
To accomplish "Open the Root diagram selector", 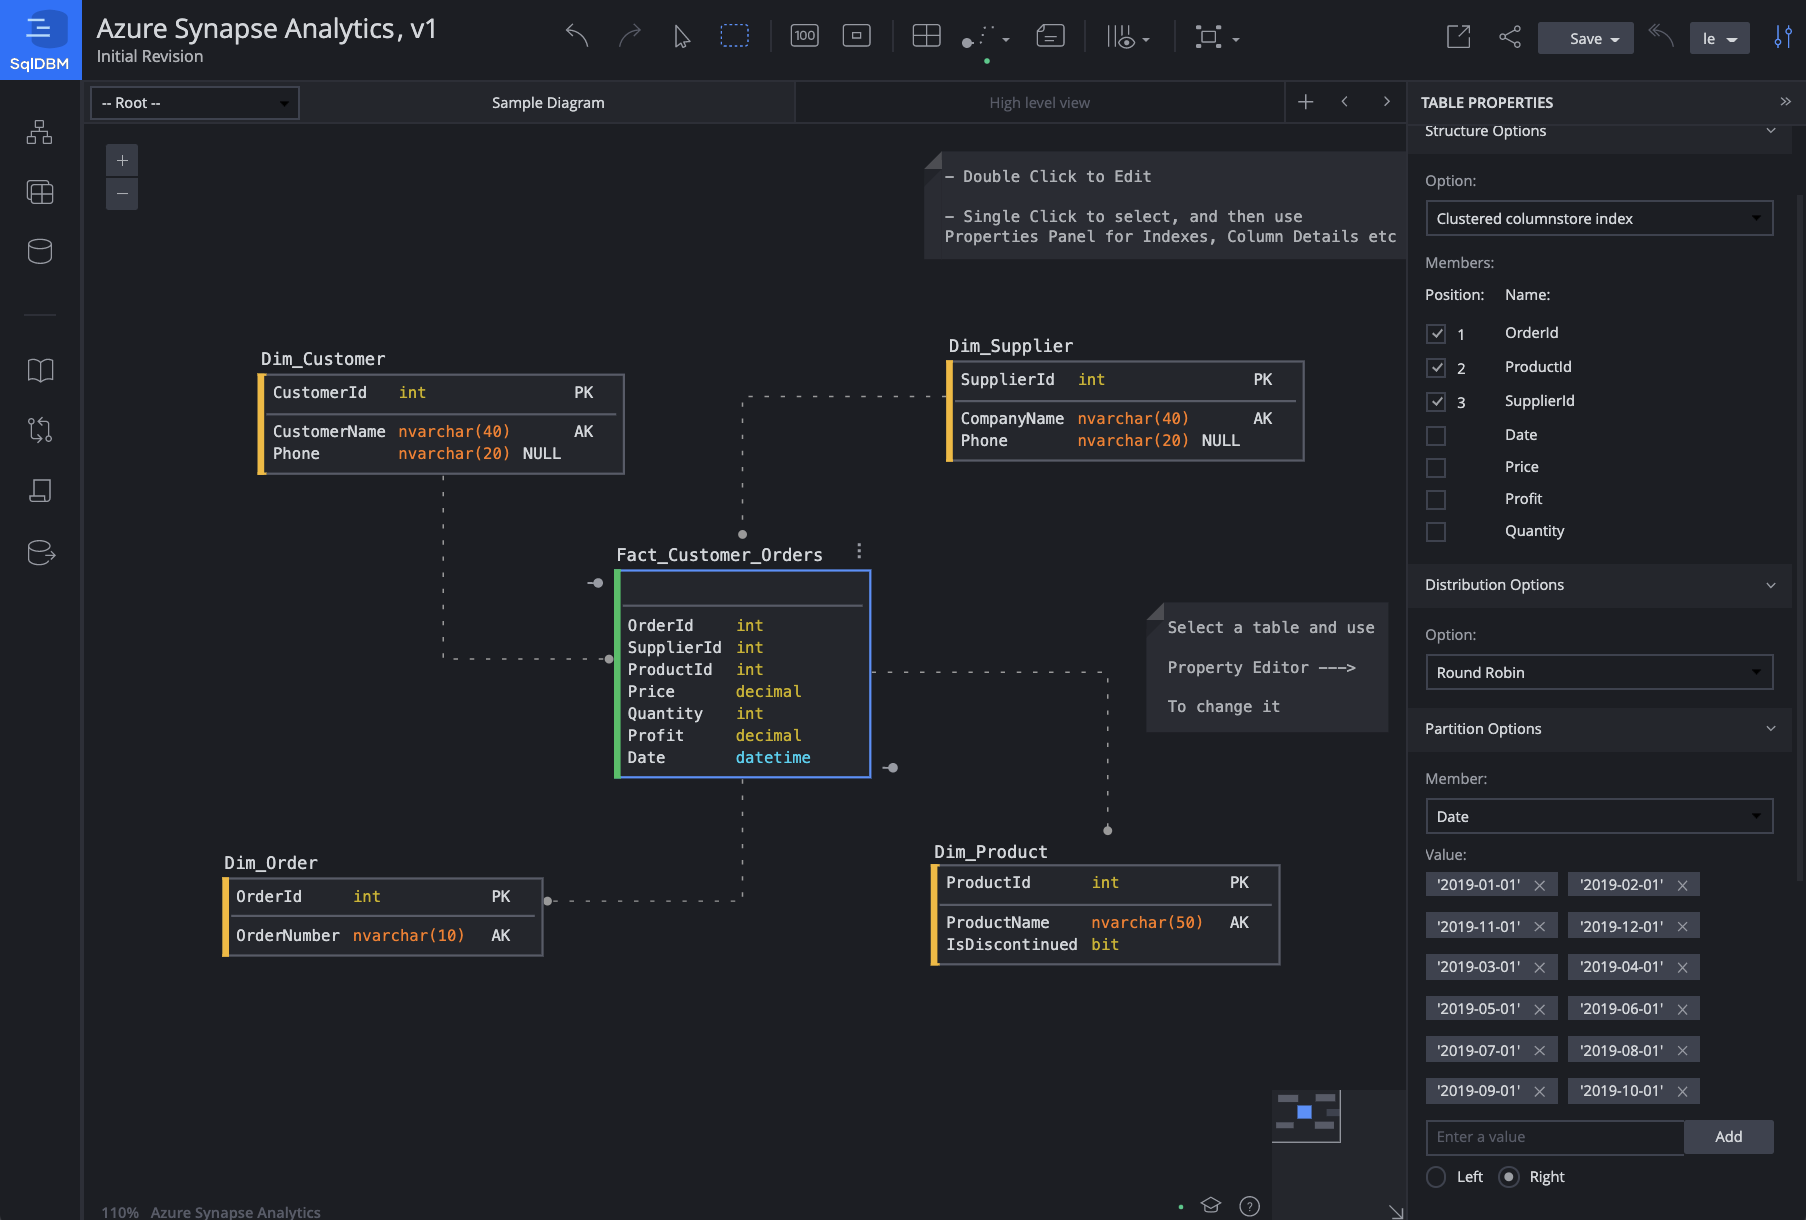I will 194,102.
